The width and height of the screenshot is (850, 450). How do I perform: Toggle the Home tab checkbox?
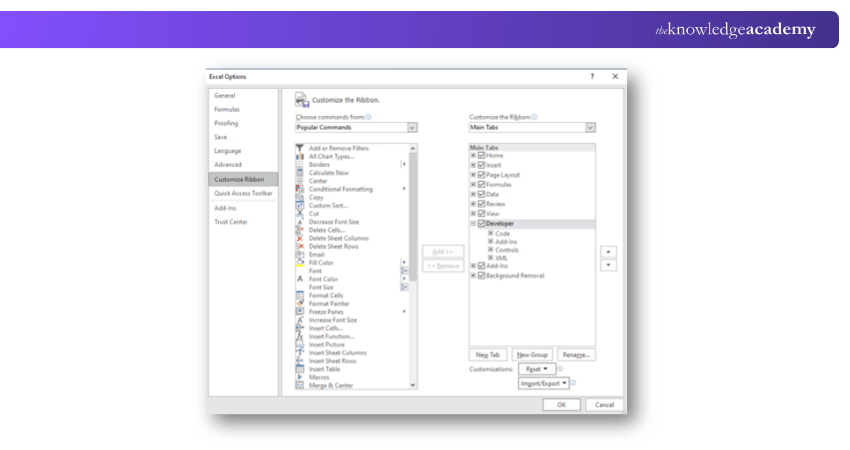tap(481, 155)
